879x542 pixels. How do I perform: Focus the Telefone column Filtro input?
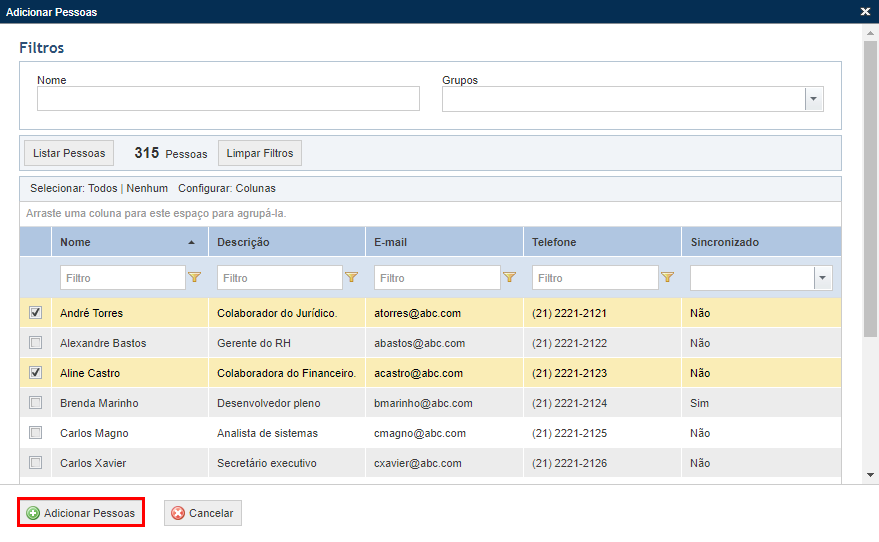[595, 278]
